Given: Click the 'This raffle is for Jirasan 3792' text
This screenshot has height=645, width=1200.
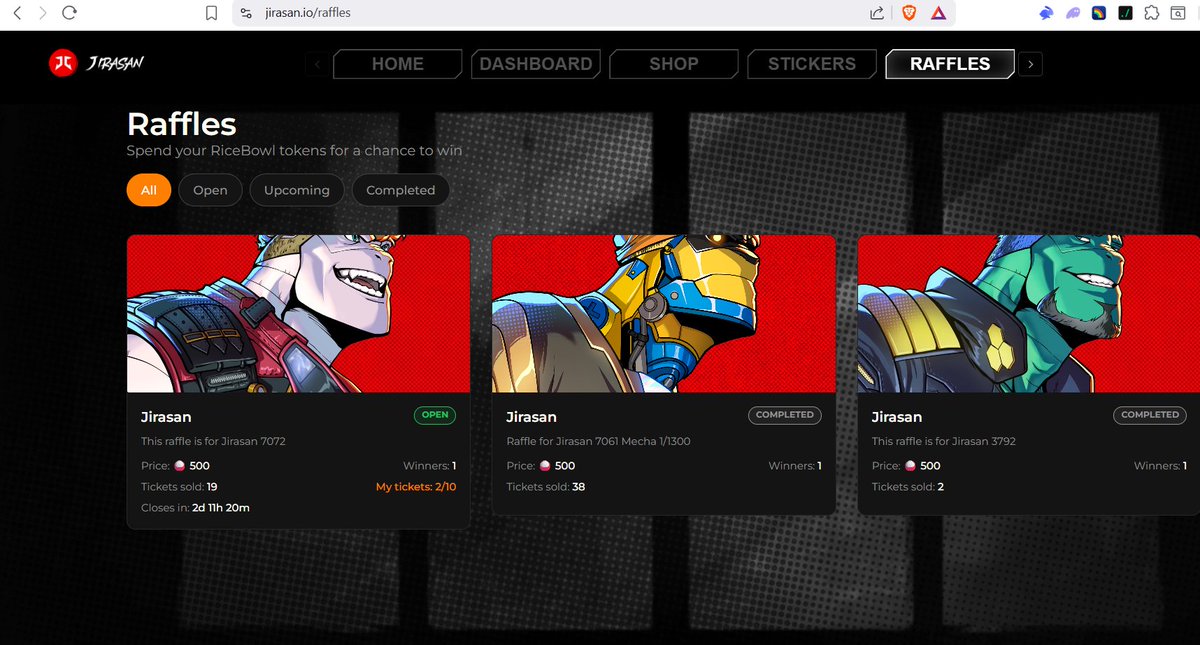Looking at the screenshot, I should click(944, 441).
